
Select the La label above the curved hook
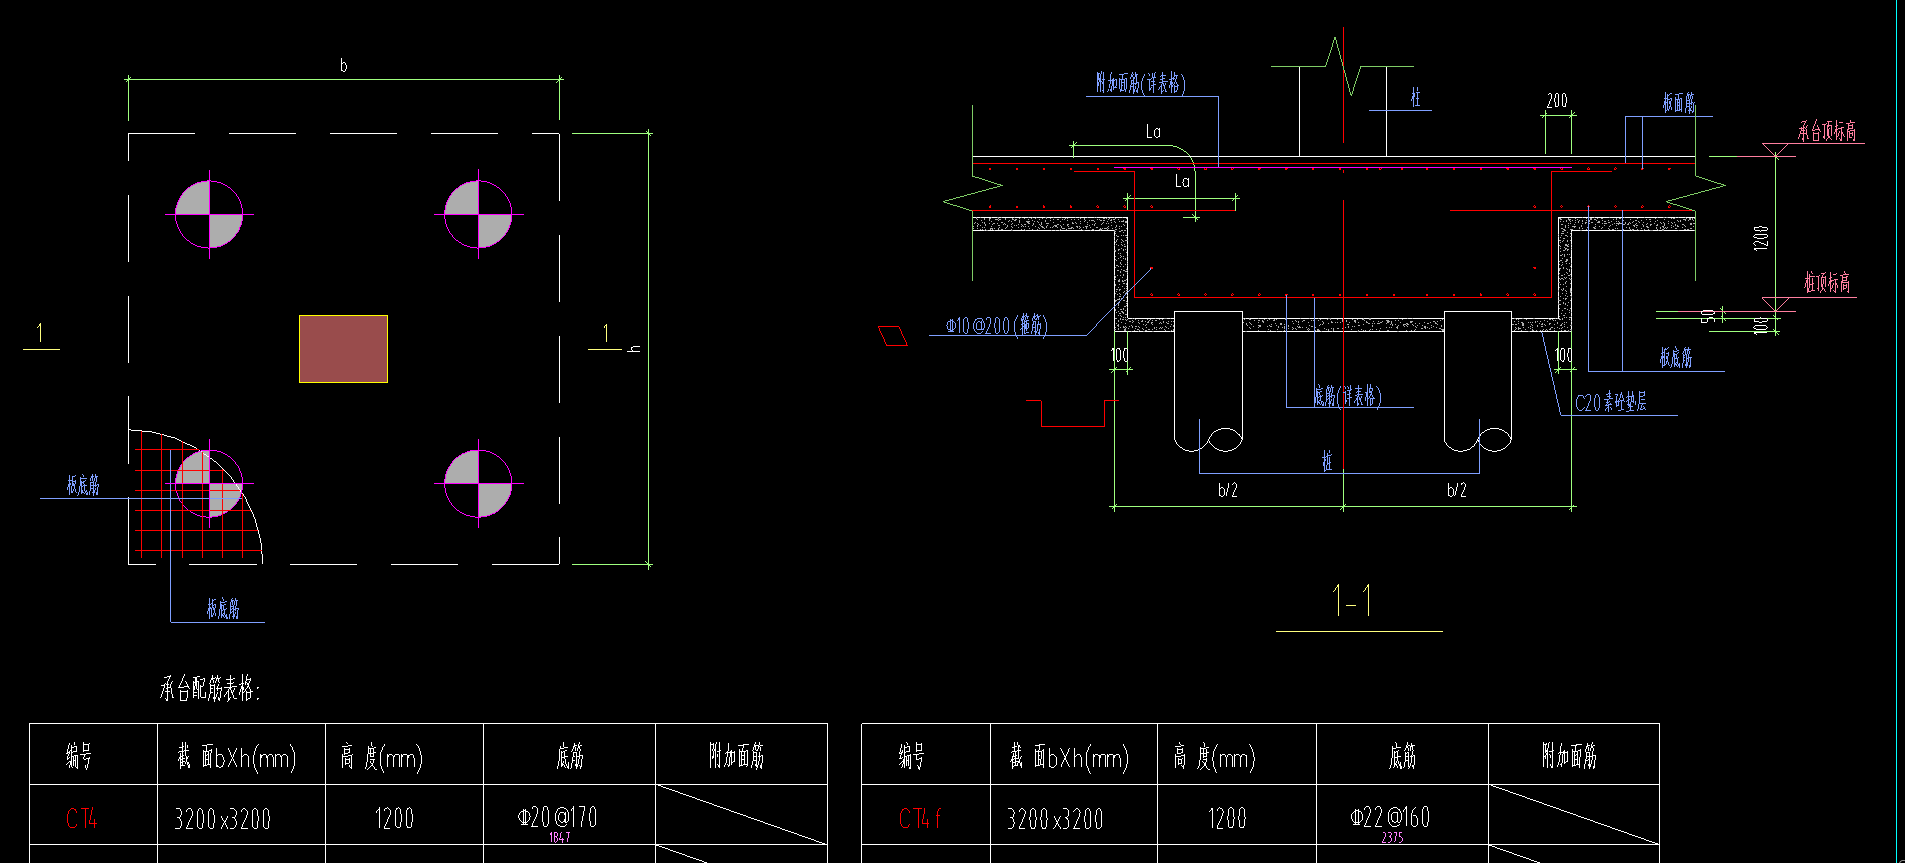click(1153, 132)
